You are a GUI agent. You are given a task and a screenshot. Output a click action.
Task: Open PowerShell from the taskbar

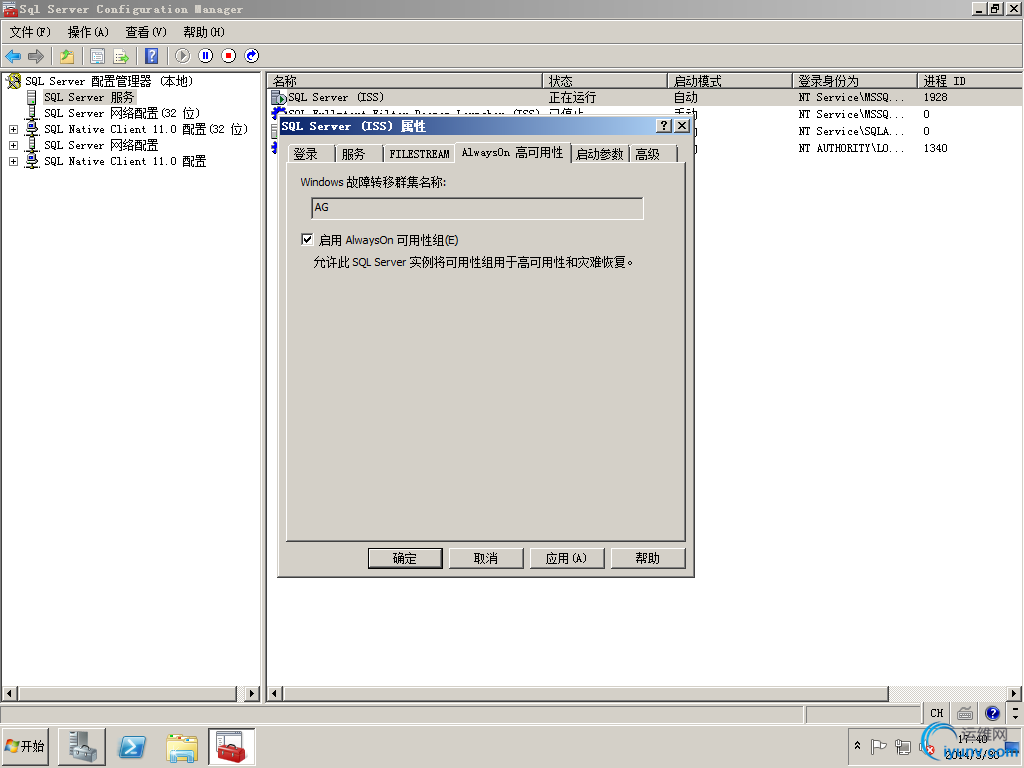point(130,746)
